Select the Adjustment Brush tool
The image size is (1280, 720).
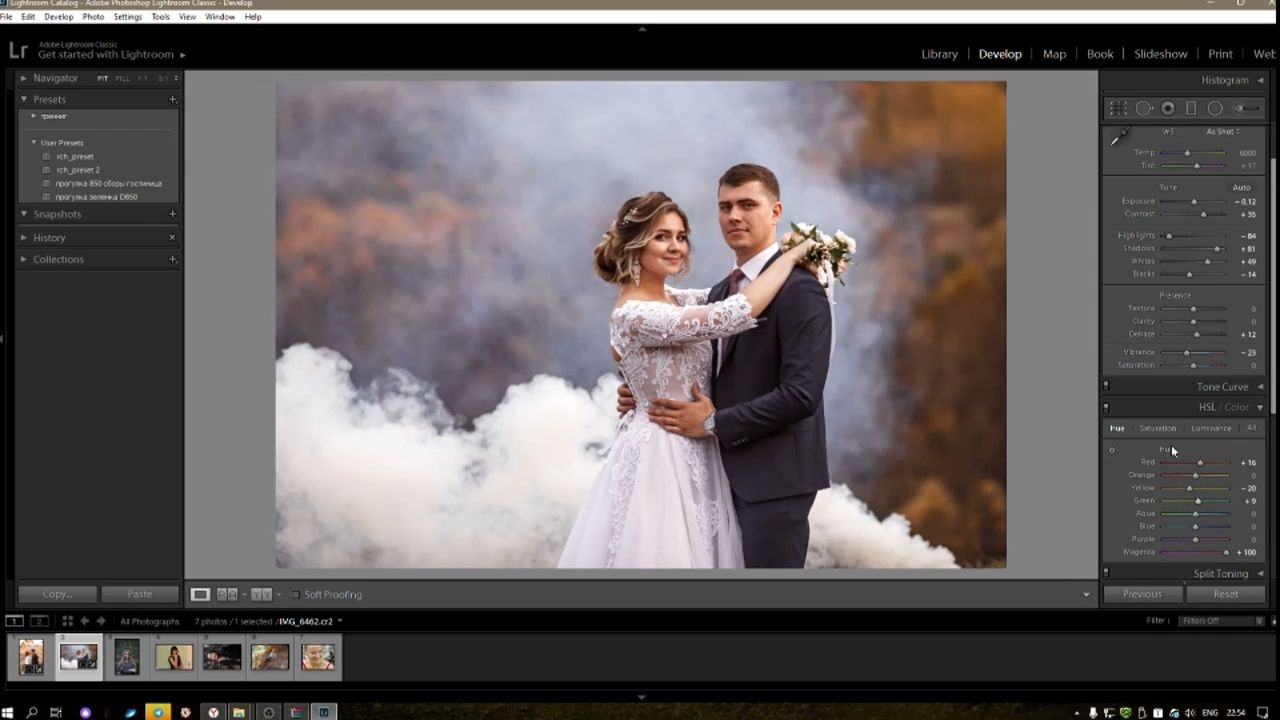point(1245,108)
